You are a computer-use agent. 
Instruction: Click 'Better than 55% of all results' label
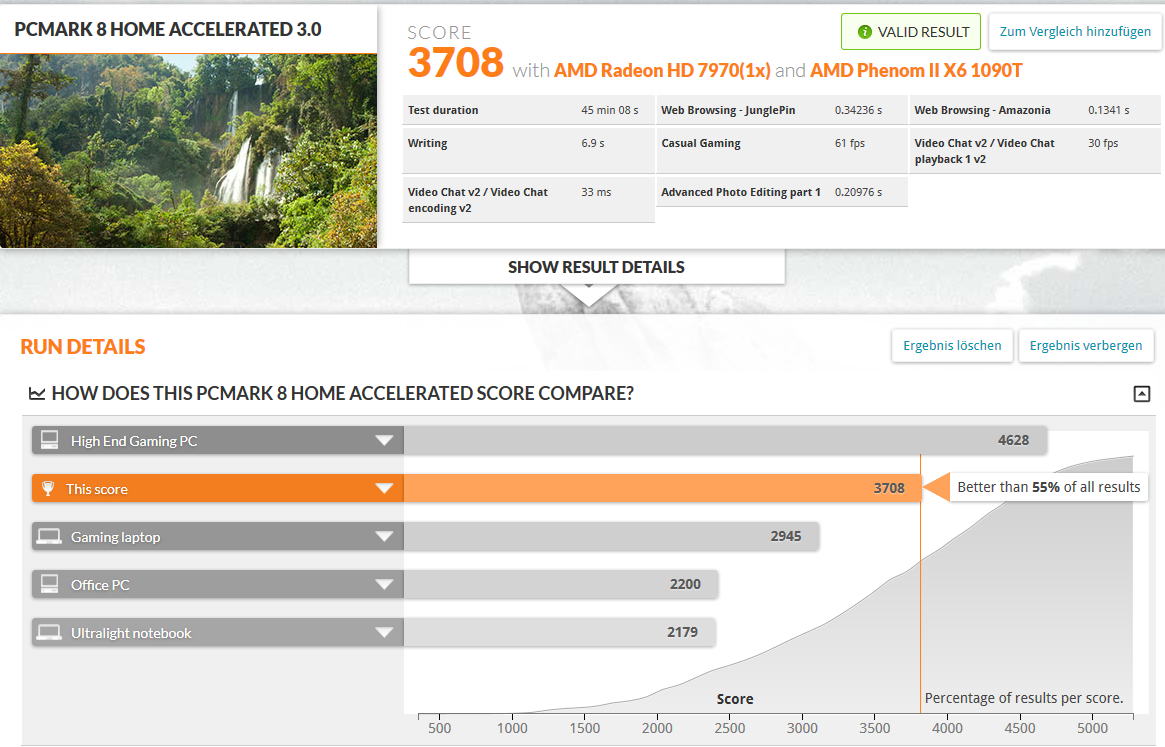pos(1048,487)
